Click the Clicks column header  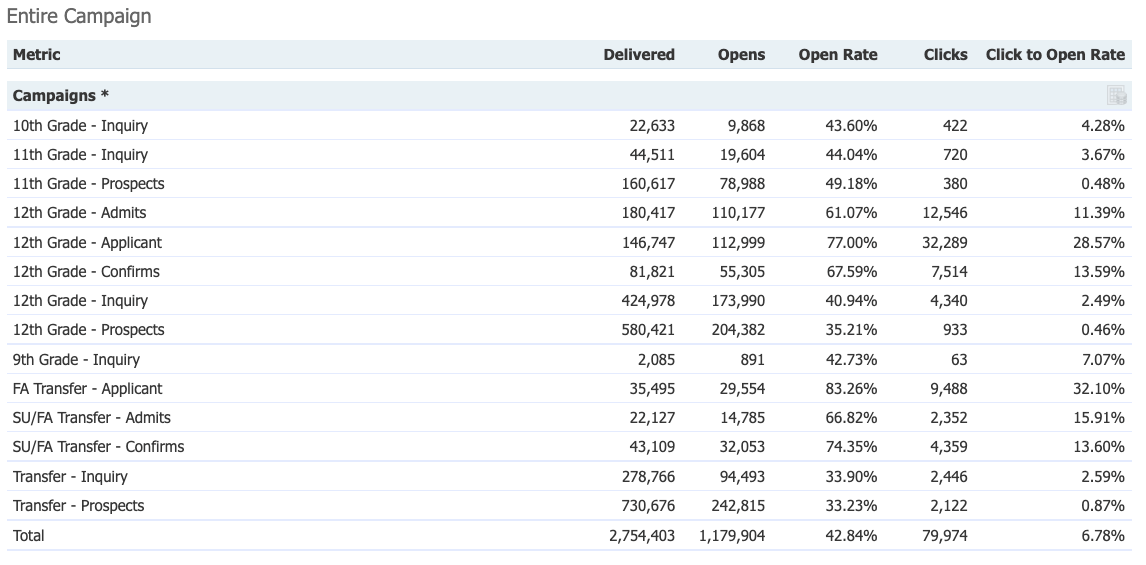click(x=945, y=55)
